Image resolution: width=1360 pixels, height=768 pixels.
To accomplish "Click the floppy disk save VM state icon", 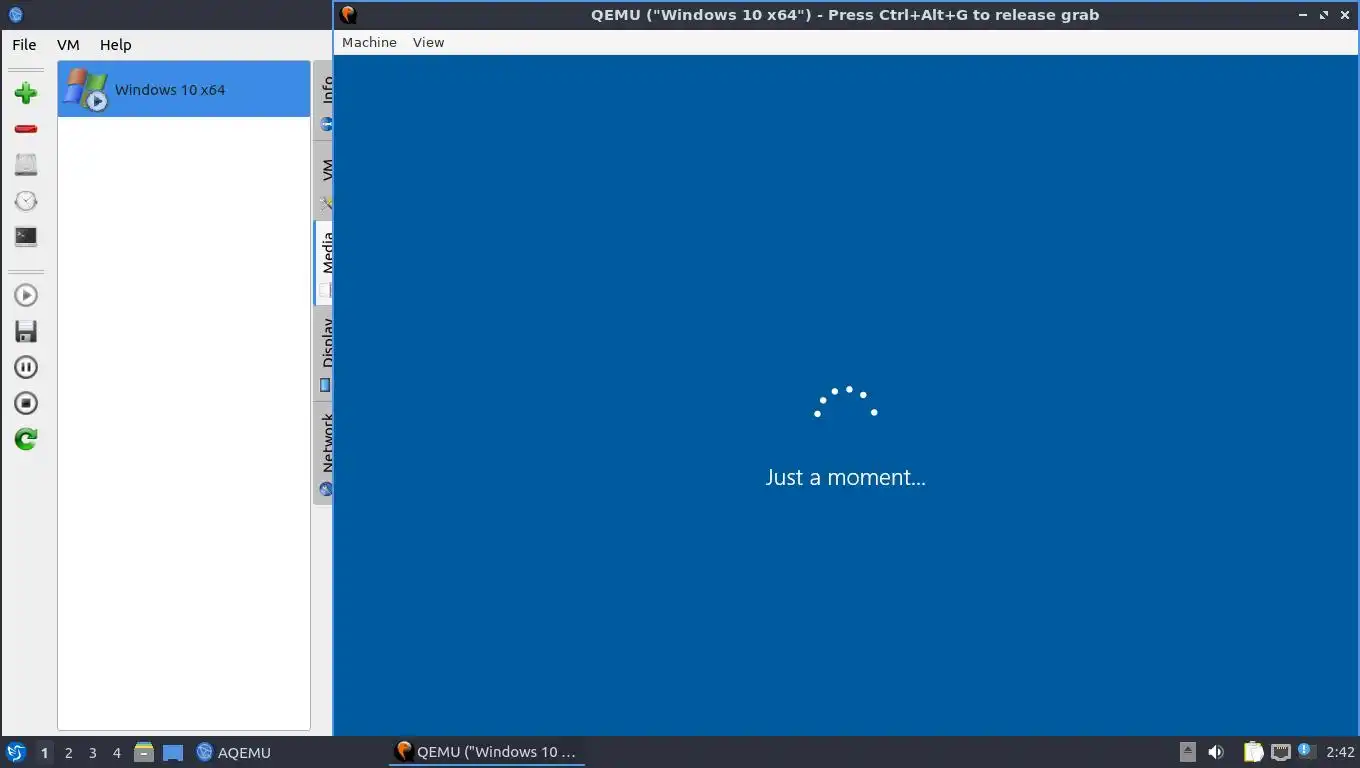I will [x=26, y=331].
